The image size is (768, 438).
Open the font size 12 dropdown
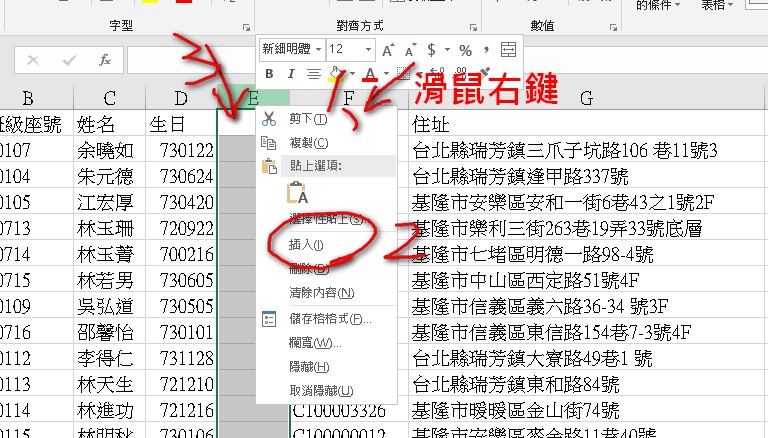367,49
